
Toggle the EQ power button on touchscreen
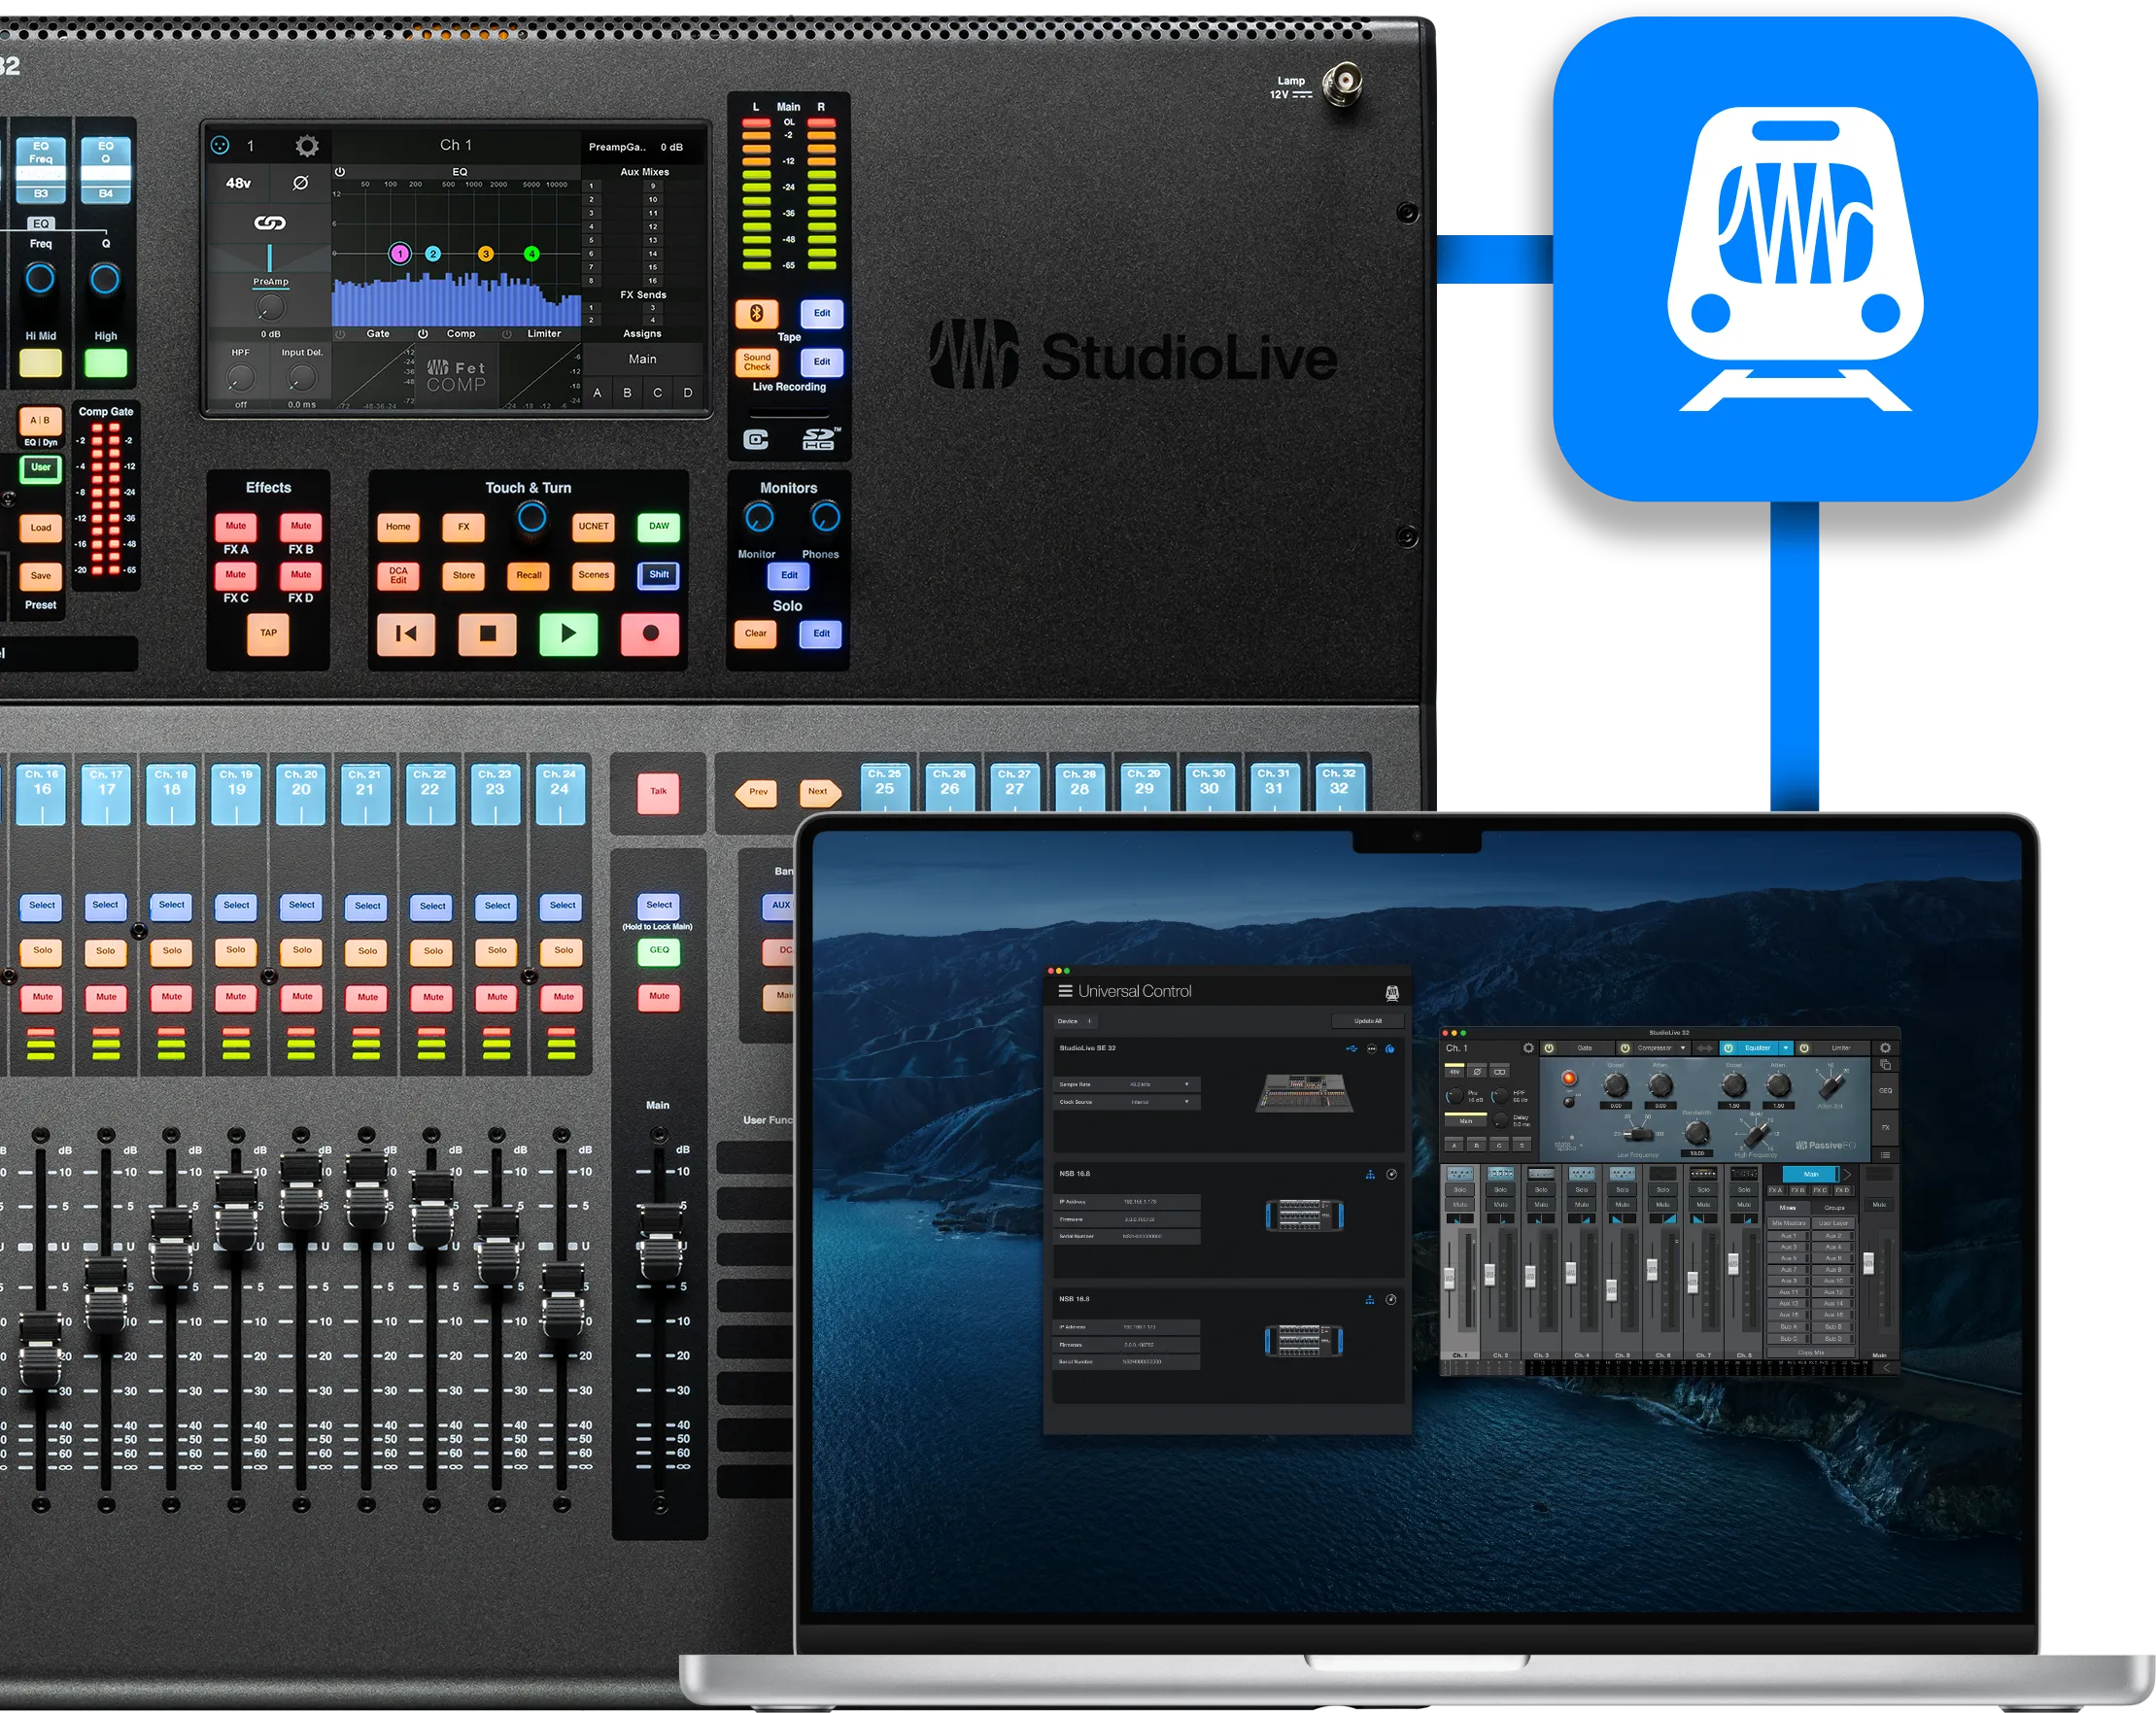point(340,172)
